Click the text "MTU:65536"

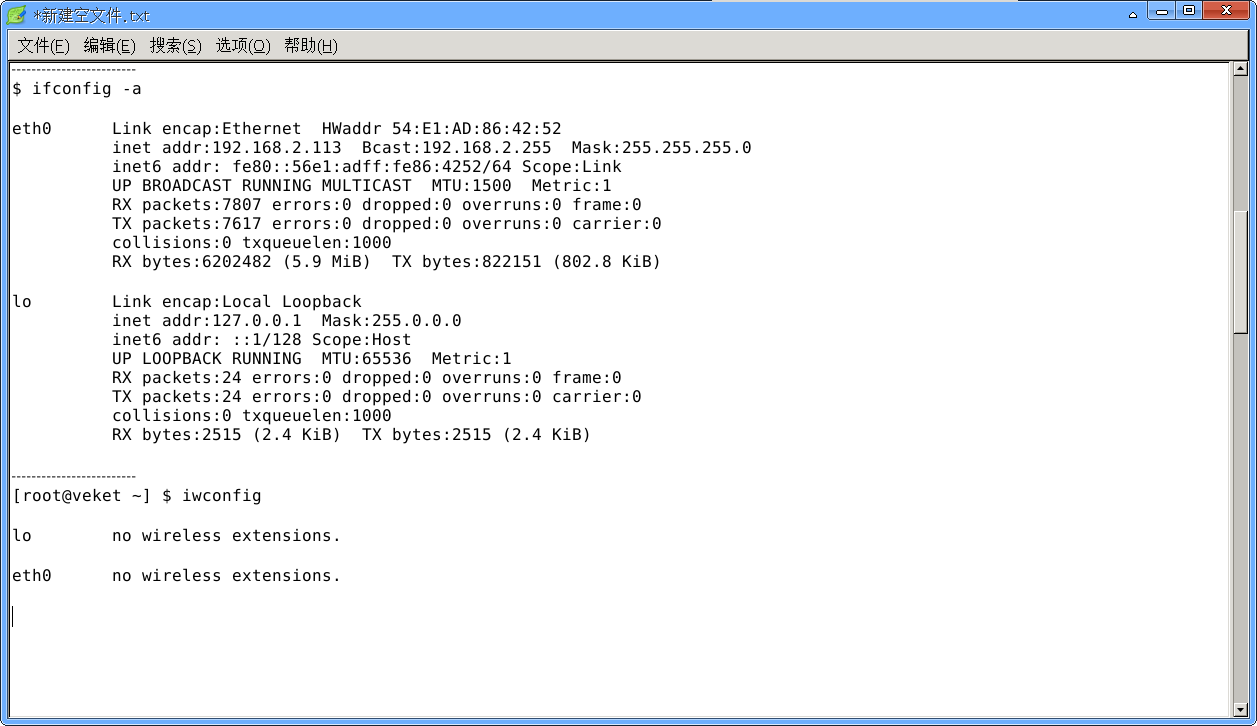coord(367,359)
